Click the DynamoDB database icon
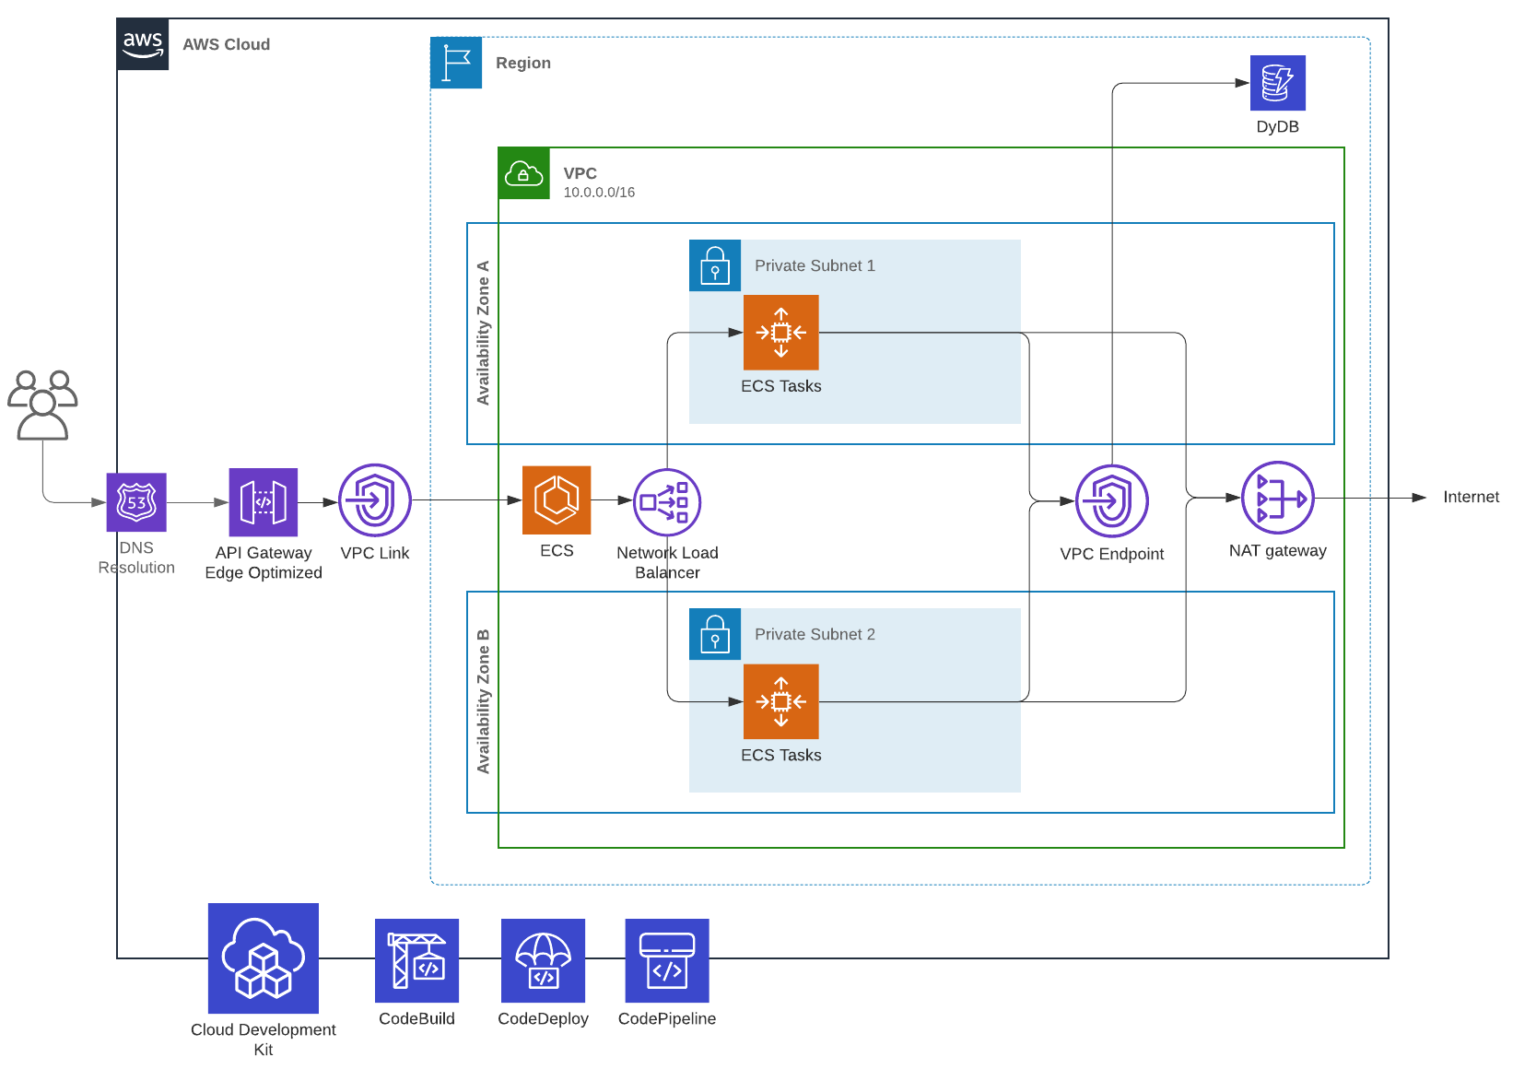The height and width of the screenshot is (1069, 1536). 1277,83
